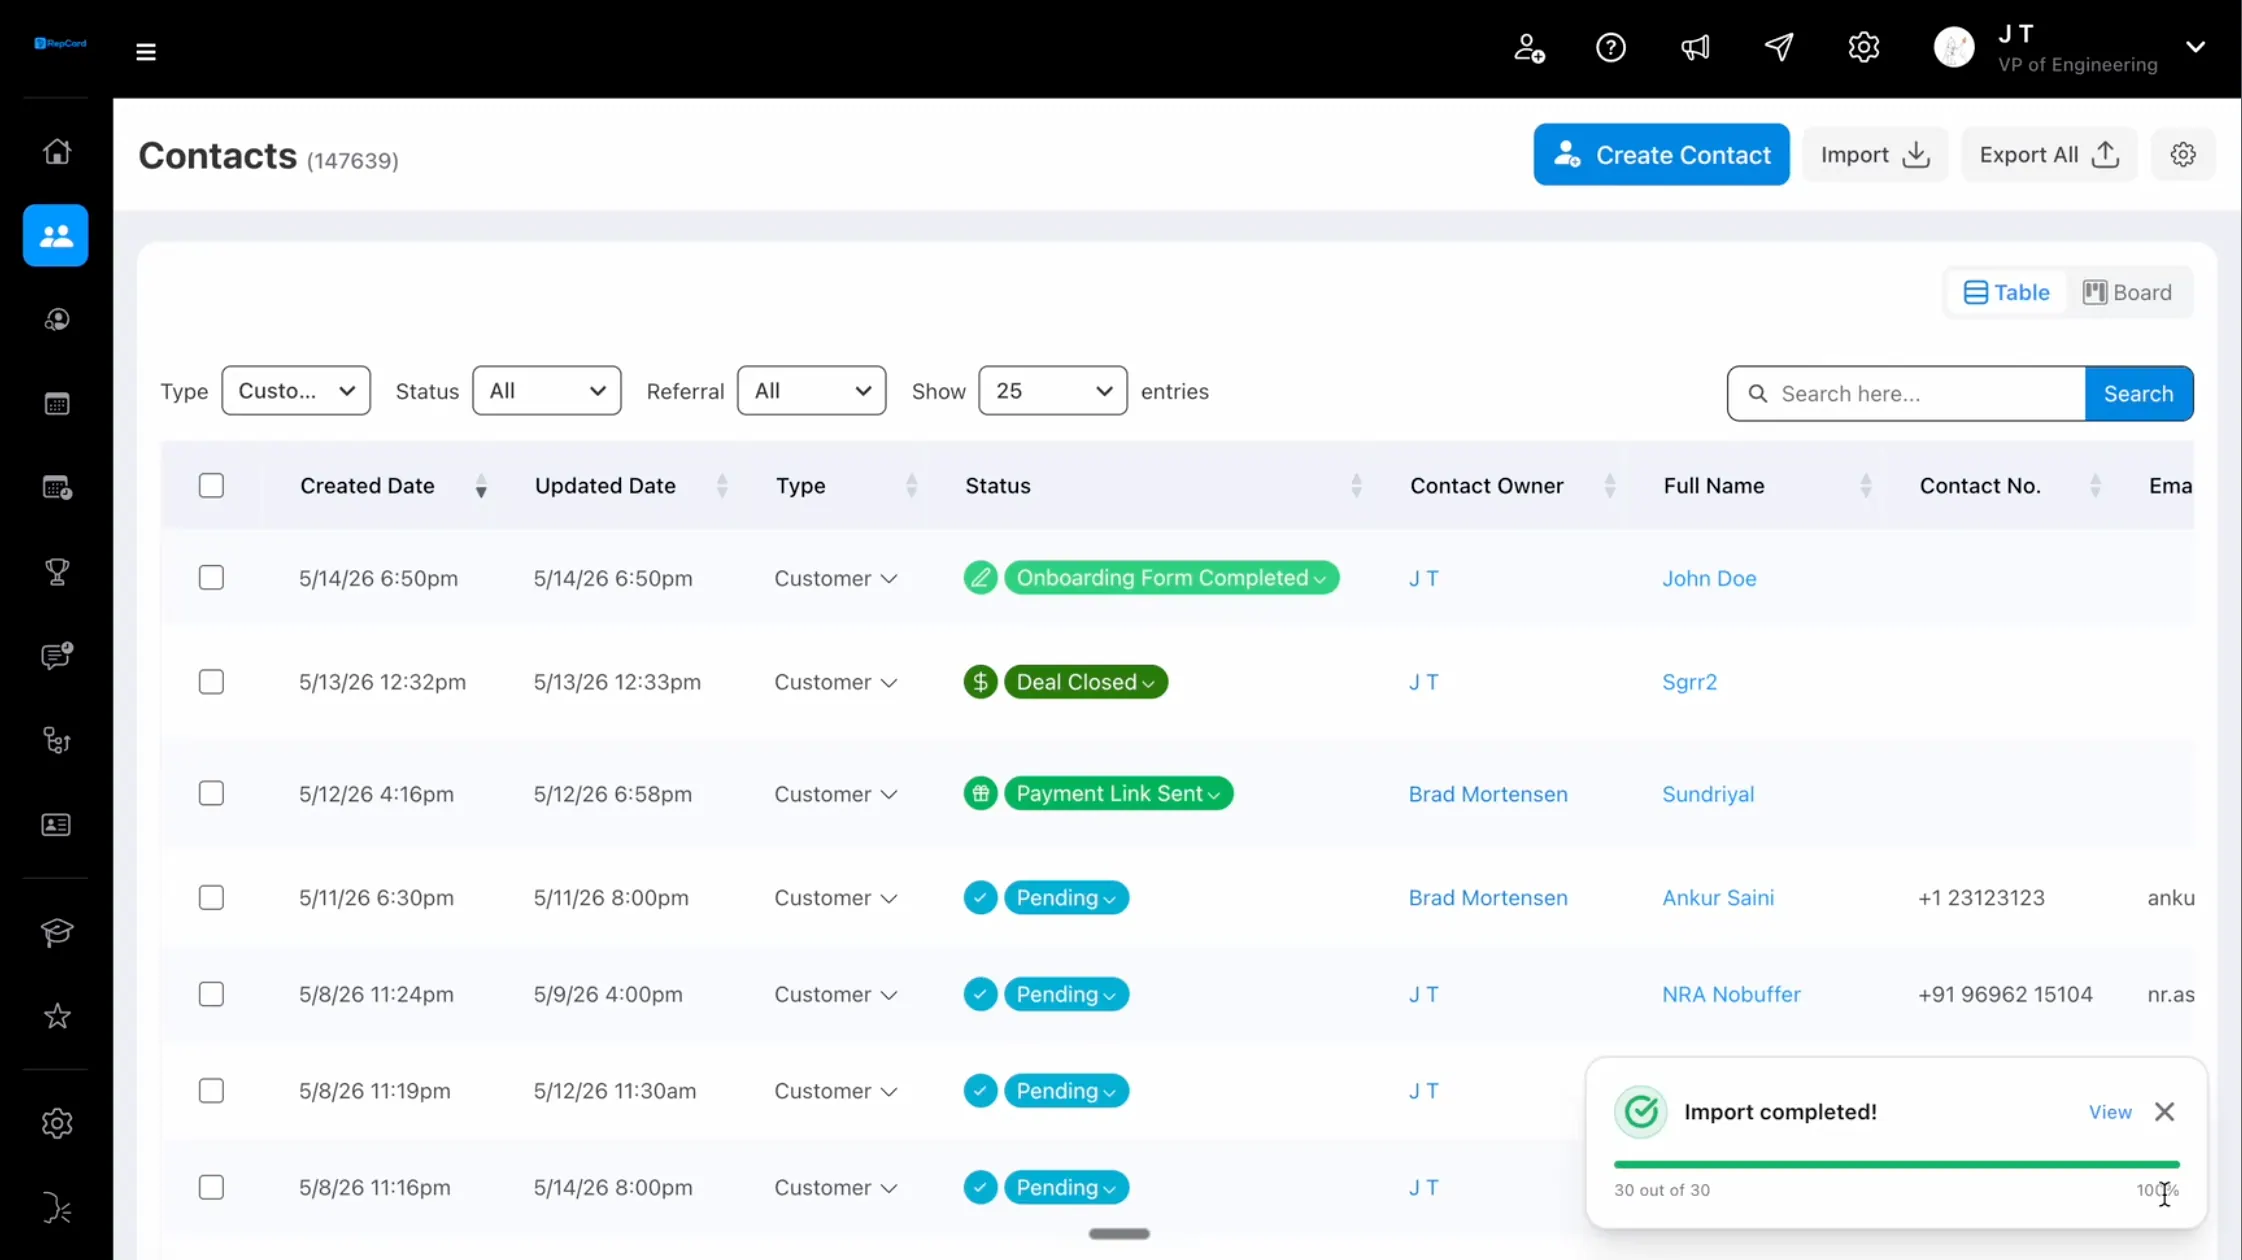This screenshot has height=1260, width=2242.
Task: Click View link in import notification
Action: pos(2110,1112)
